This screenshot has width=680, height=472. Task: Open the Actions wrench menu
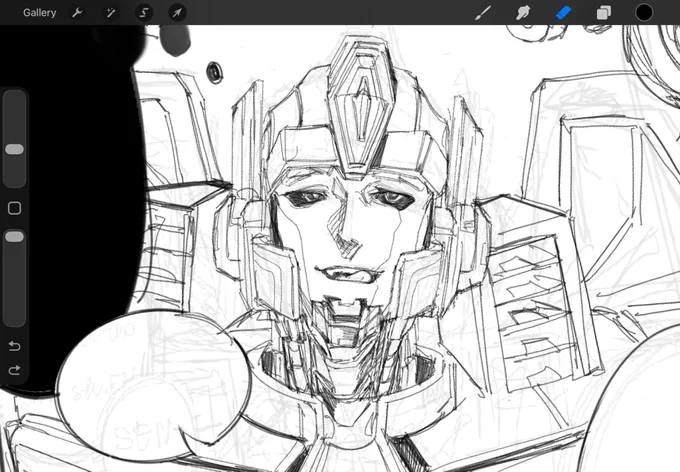coord(77,13)
